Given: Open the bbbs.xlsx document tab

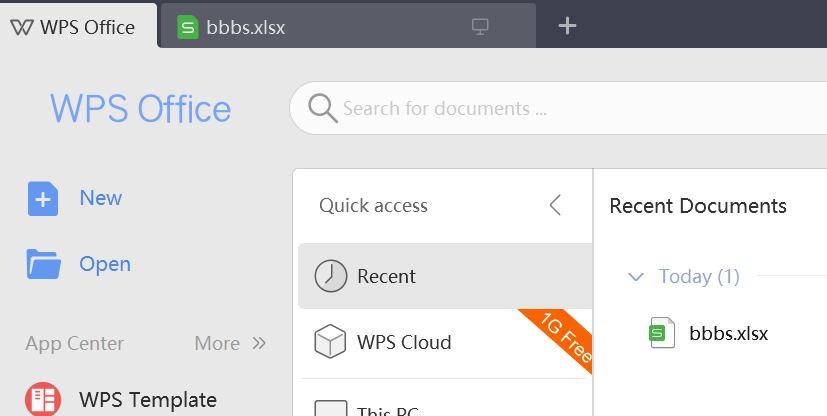Looking at the screenshot, I should coord(348,26).
